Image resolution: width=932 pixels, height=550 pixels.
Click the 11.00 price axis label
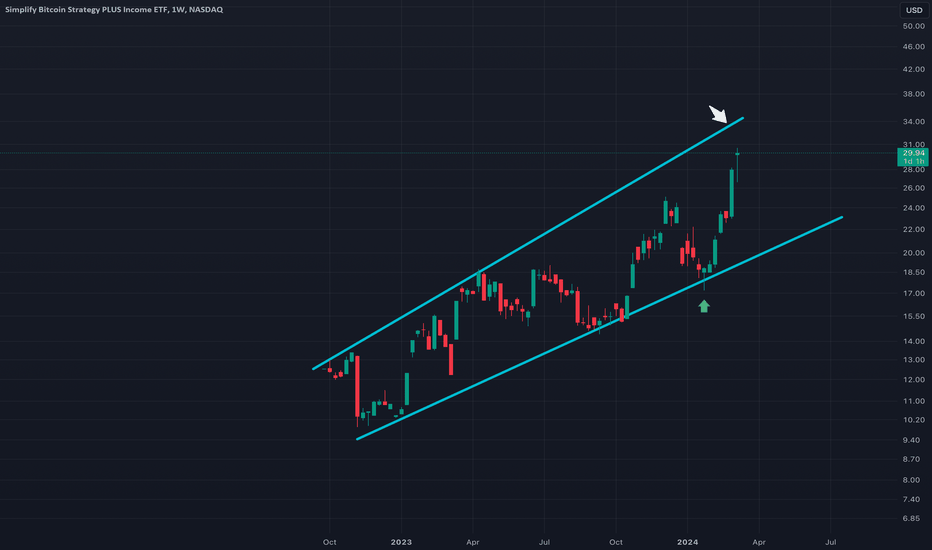click(x=913, y=401)
